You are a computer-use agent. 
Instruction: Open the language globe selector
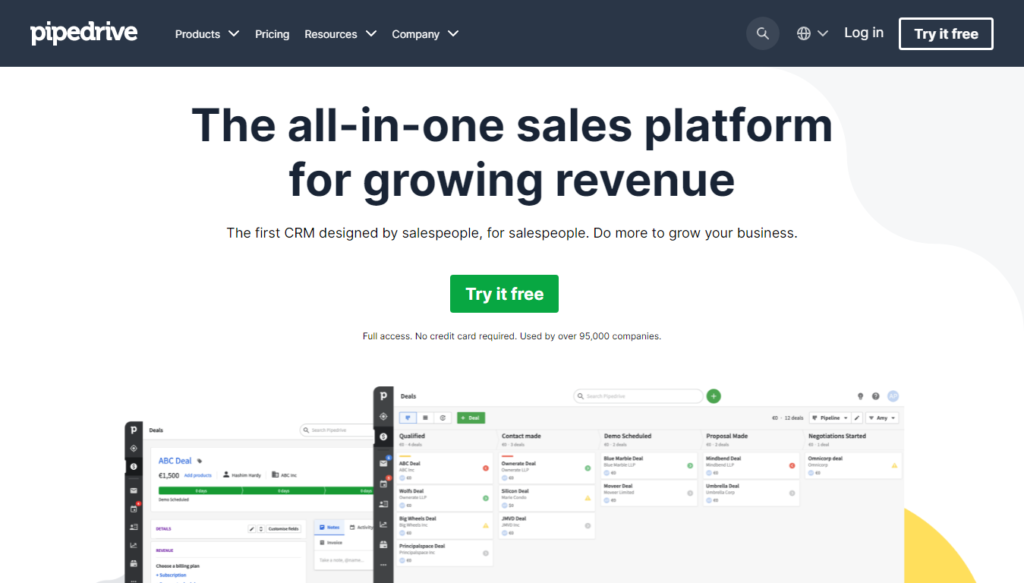(812, 33)
